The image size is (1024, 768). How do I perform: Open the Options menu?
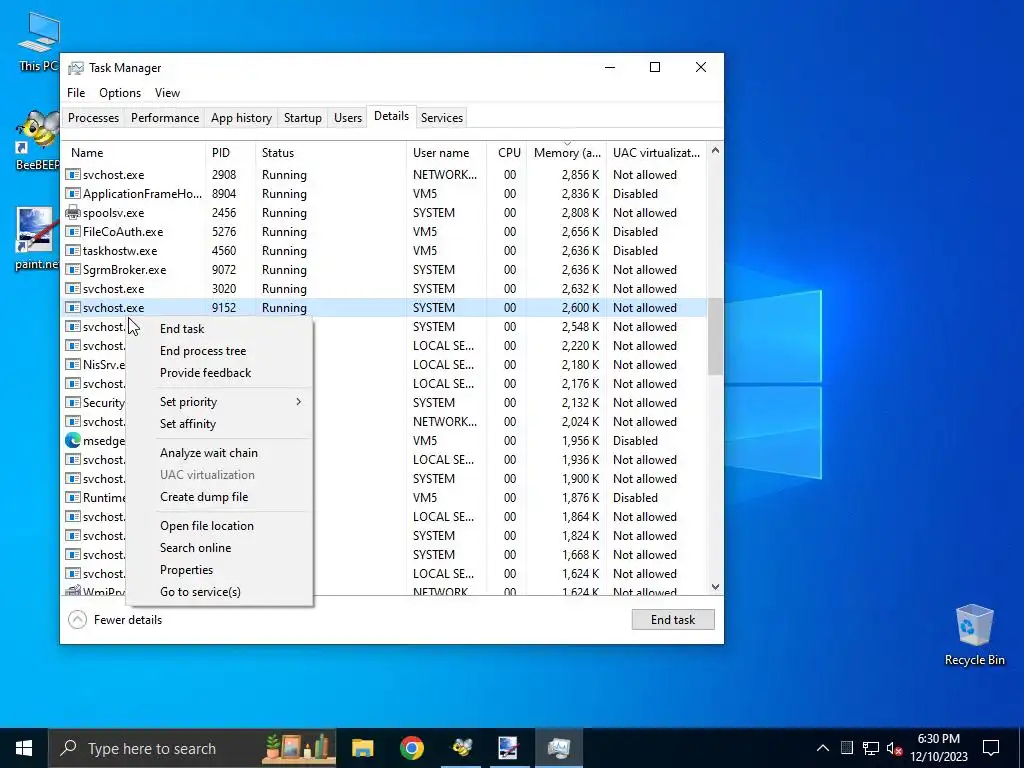pyautogui.click(x=120, y=93)
